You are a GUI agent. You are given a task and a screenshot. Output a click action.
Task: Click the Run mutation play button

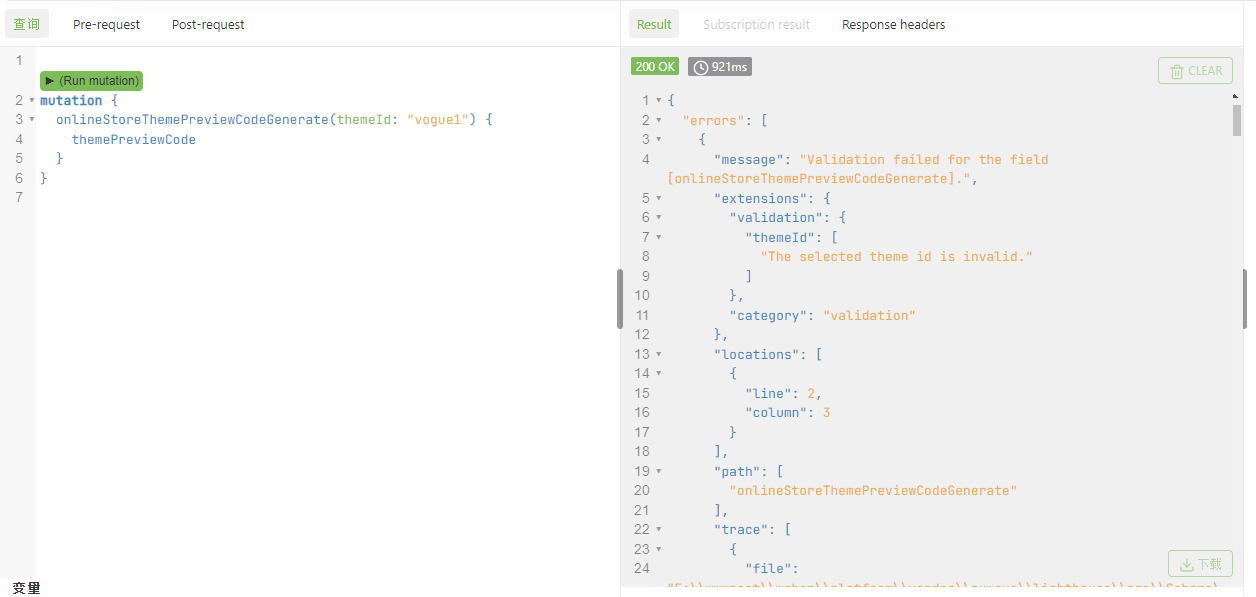[92, 80]
